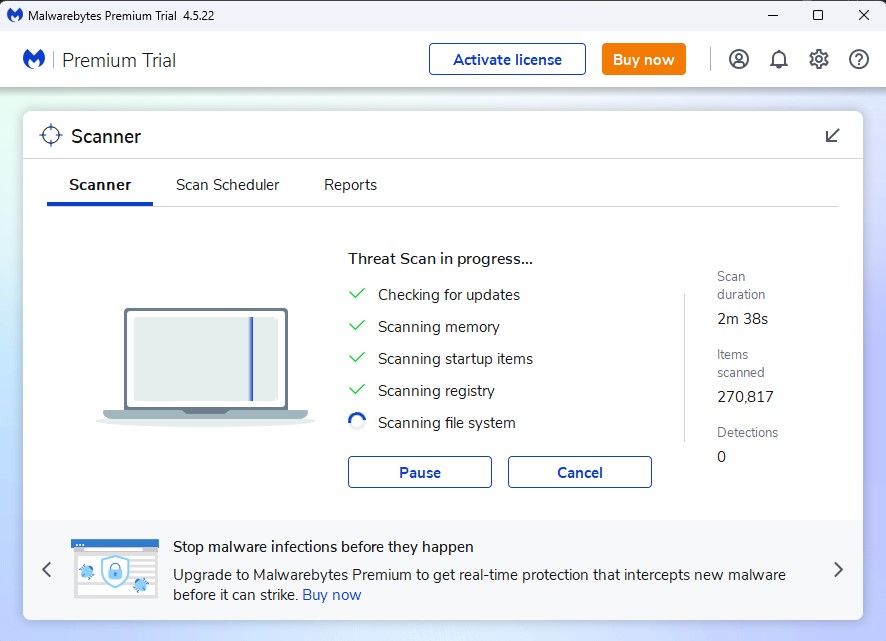
Task: Click the Threat Scan in progress heading
Action: tap(440, 259)
